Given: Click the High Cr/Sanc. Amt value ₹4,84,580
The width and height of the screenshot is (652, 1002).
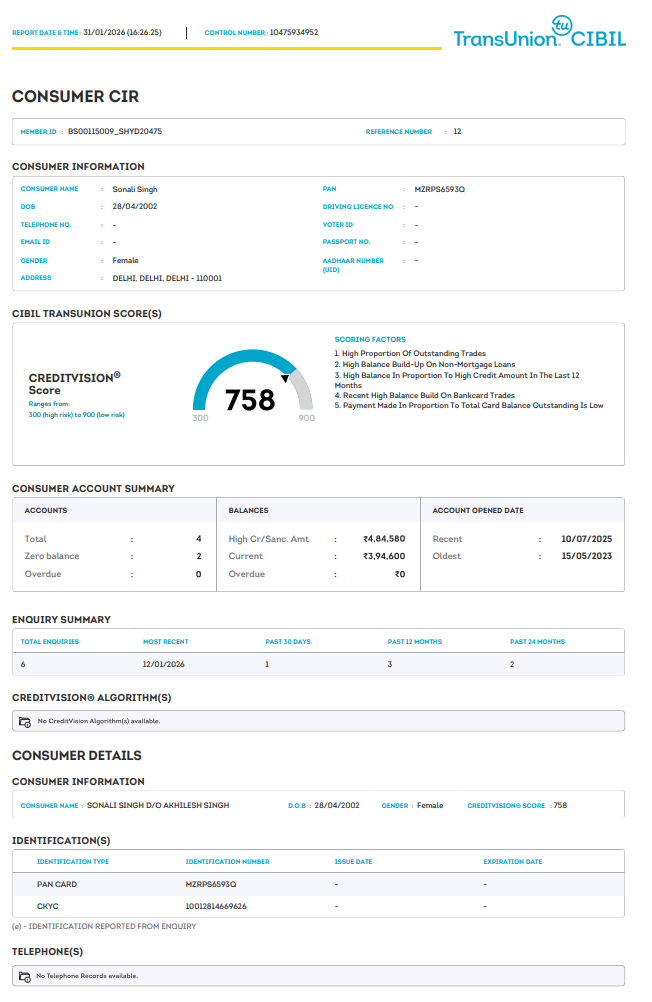Looking at the screenshot, I should tap(384, 539).
